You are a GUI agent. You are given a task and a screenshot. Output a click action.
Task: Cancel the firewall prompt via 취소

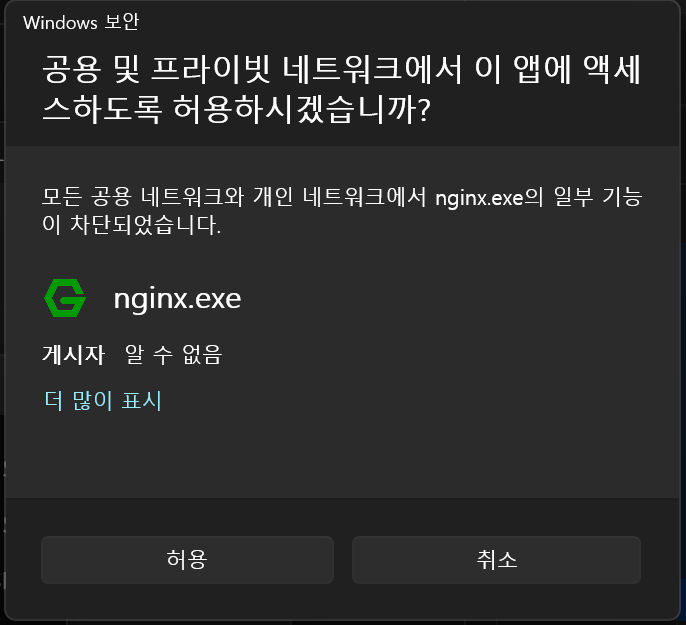[x=496, y=560]
